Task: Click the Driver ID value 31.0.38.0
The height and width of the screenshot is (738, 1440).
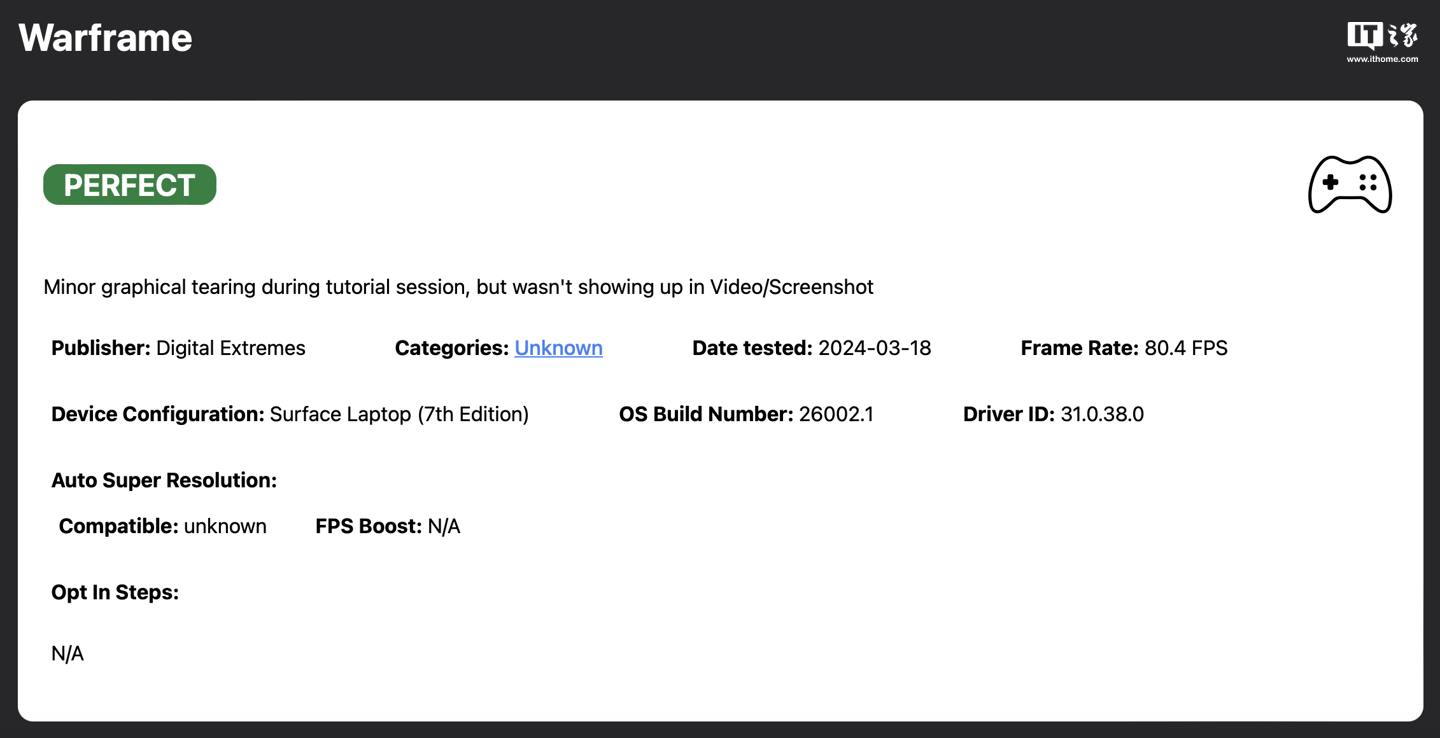Action: [x=1102, y=414]
